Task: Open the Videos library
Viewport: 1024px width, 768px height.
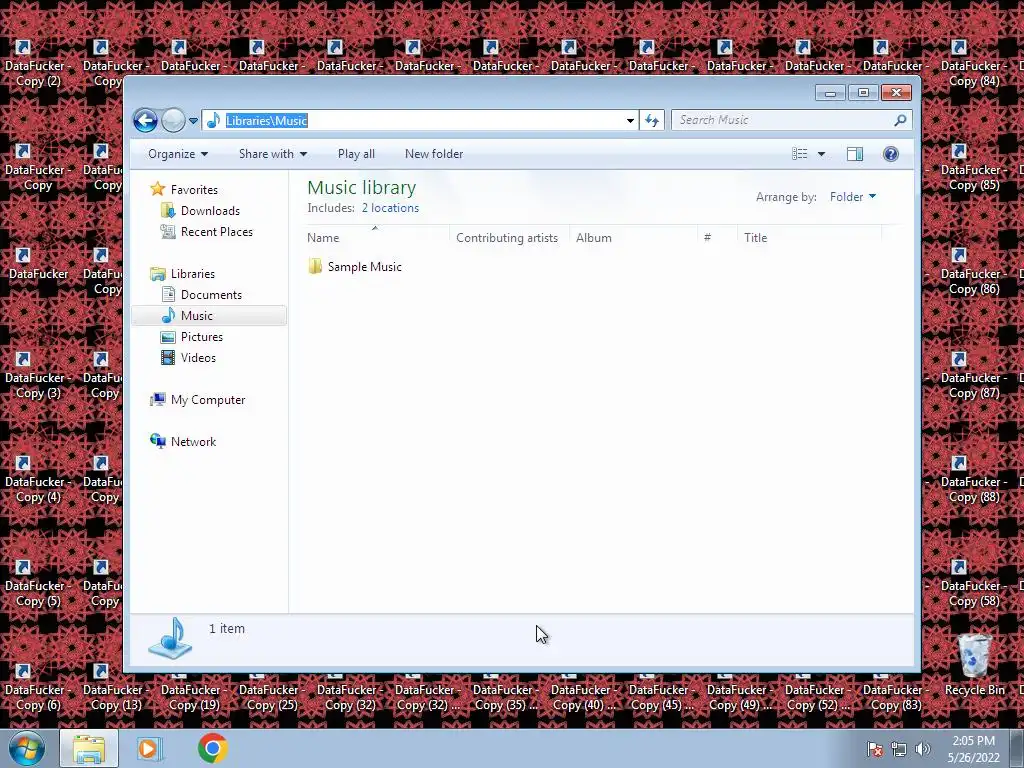Action: (x=198, y=358)
